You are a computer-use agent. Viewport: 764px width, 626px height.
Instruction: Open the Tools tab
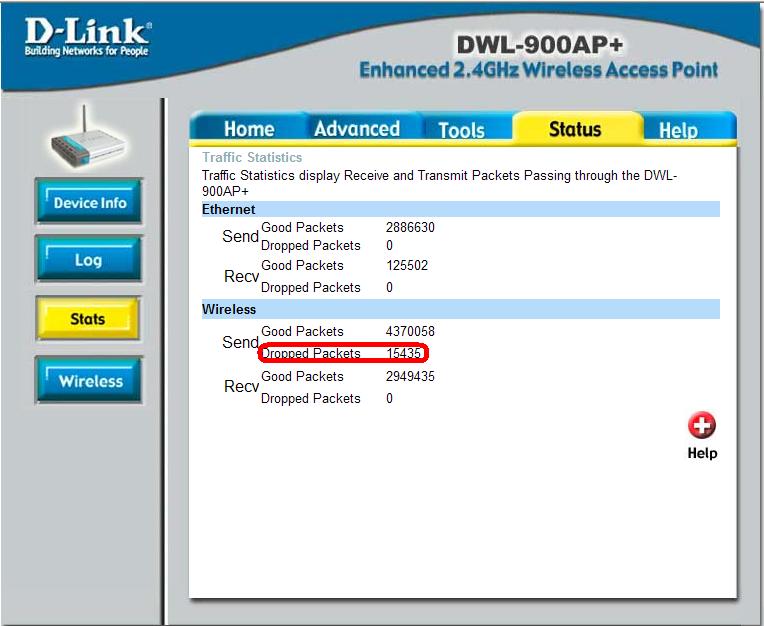461,130
